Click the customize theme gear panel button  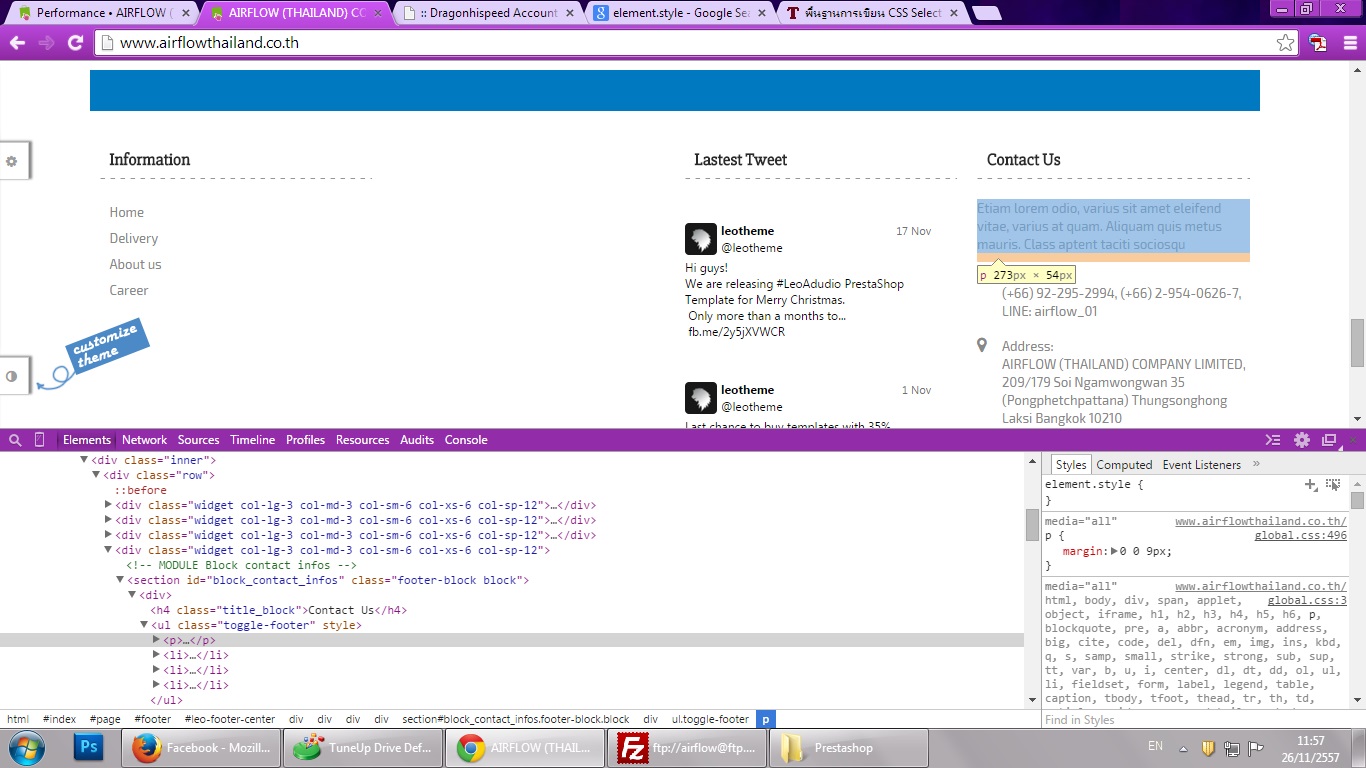[x=12, y=161]
